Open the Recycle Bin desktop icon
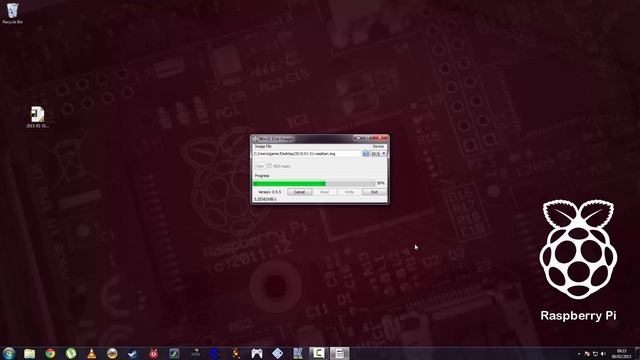 point(13,13)
